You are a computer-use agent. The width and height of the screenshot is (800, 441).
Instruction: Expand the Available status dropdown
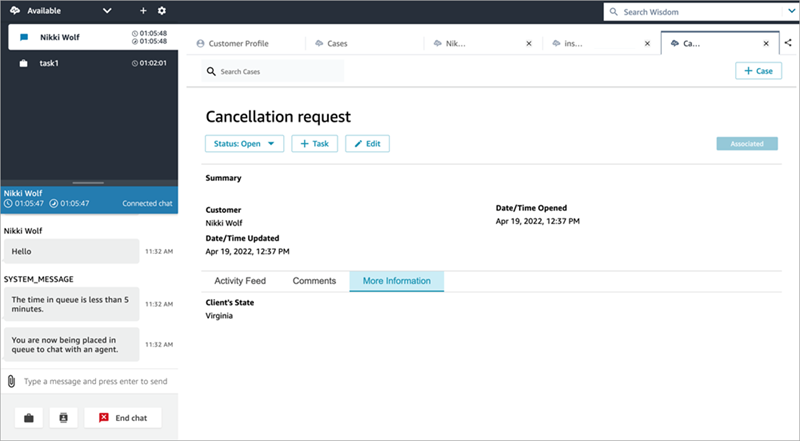(107, 11)
